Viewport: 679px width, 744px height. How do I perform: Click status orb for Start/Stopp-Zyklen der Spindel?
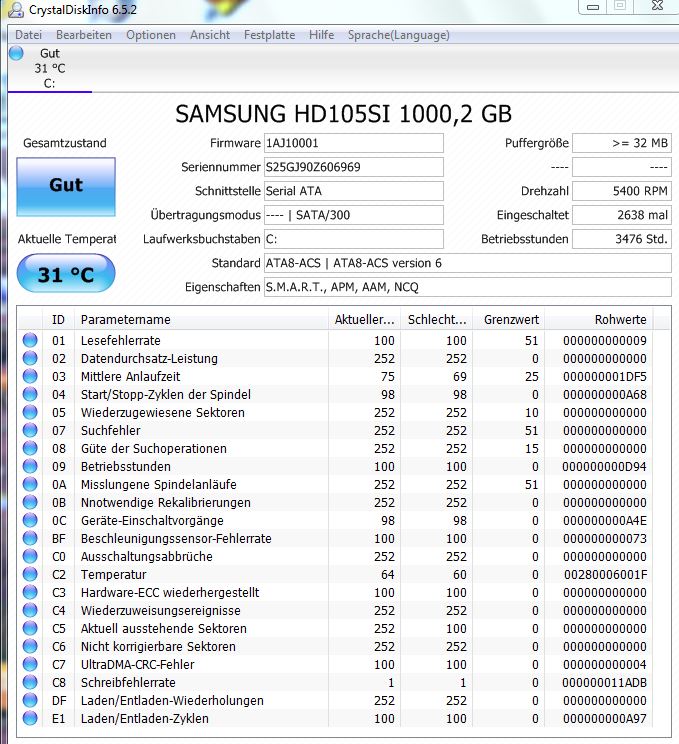pyautogui.click(x=30, y=394)
